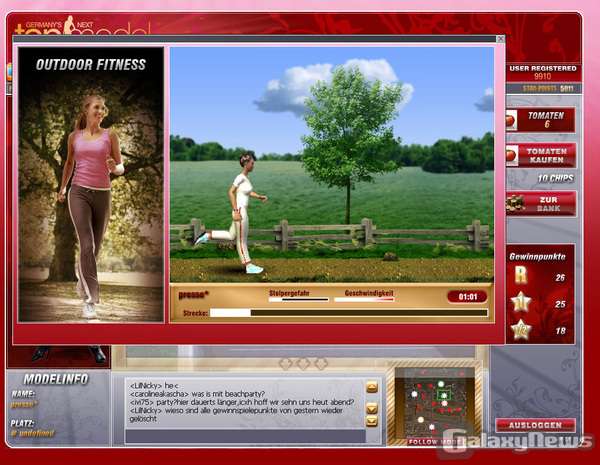600x465 pixels.
Task: Click the Tomaten 6 counter
Action: pos(541,120)
